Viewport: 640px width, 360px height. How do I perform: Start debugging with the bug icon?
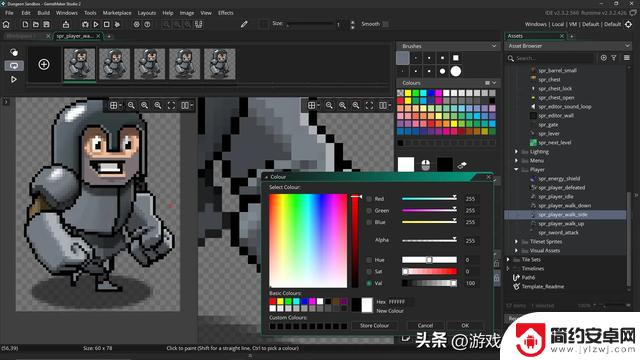click(85, 24)
